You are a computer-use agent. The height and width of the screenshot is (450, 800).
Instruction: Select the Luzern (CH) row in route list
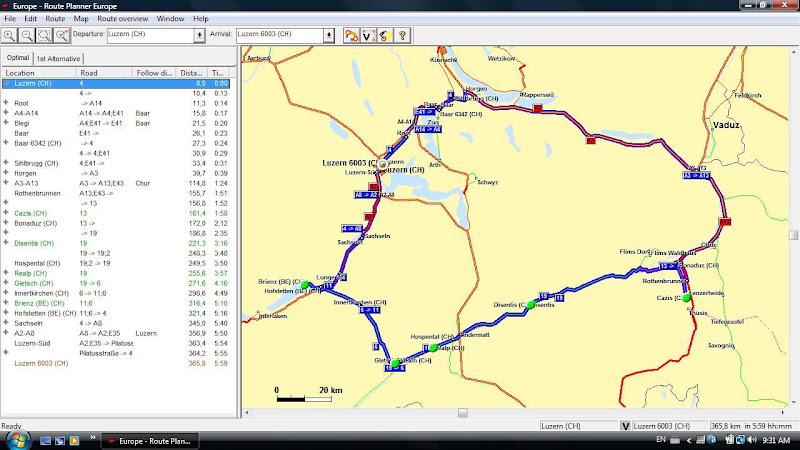click(x=116, y=83)
